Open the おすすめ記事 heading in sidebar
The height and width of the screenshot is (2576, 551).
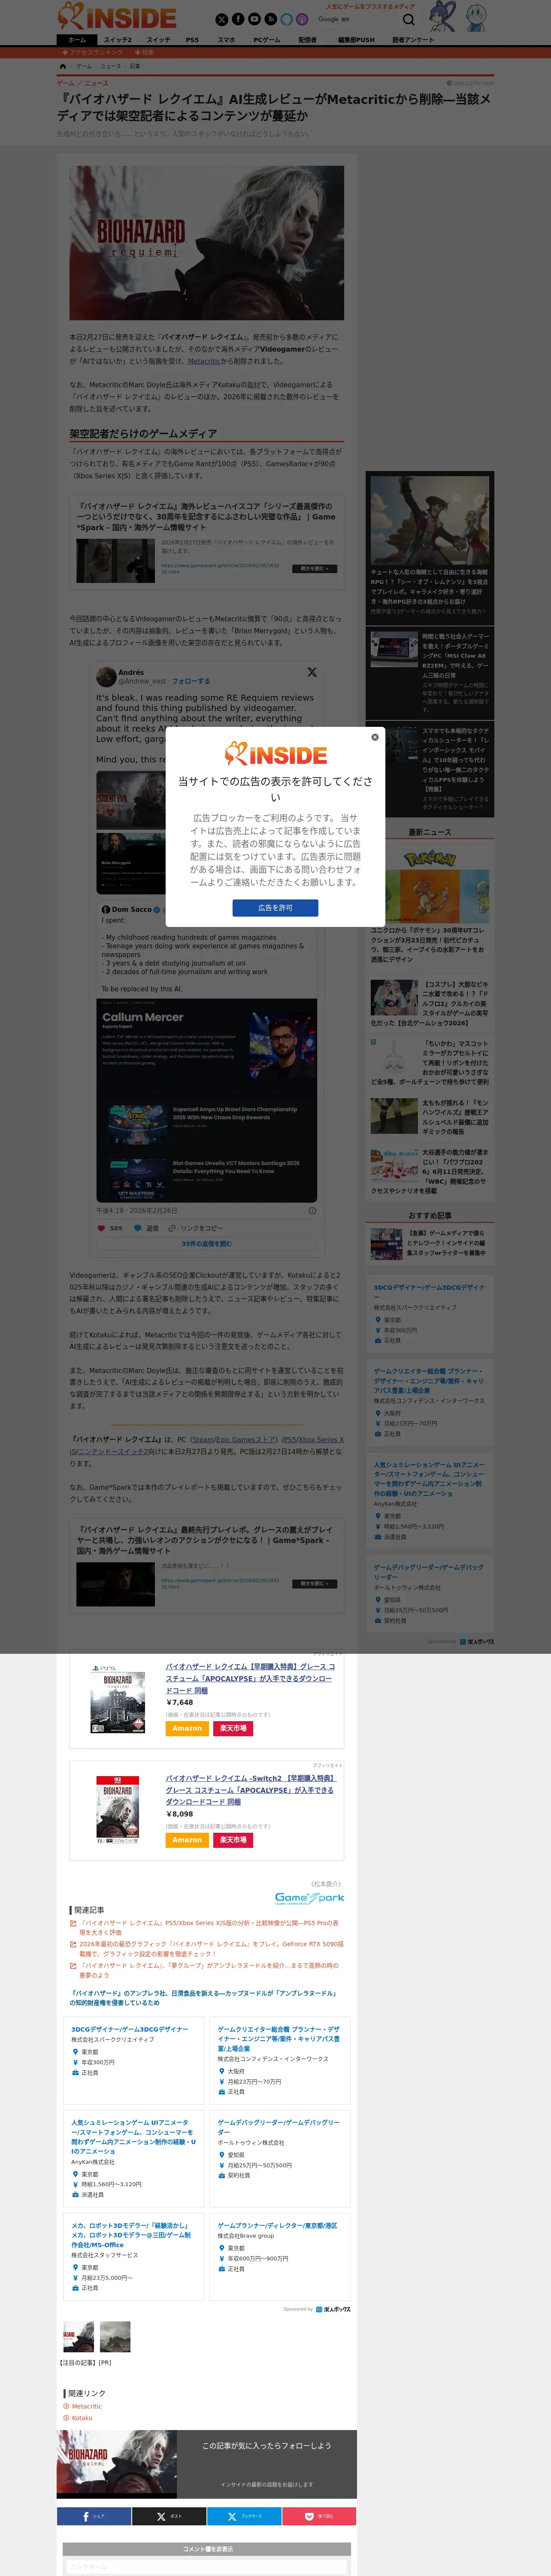click(430, 1216)
